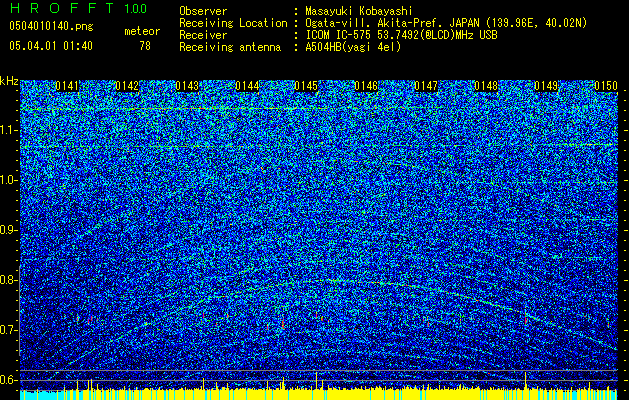Click the Receiver label
This screenshot has width=629, height=400.
point(203,35)
